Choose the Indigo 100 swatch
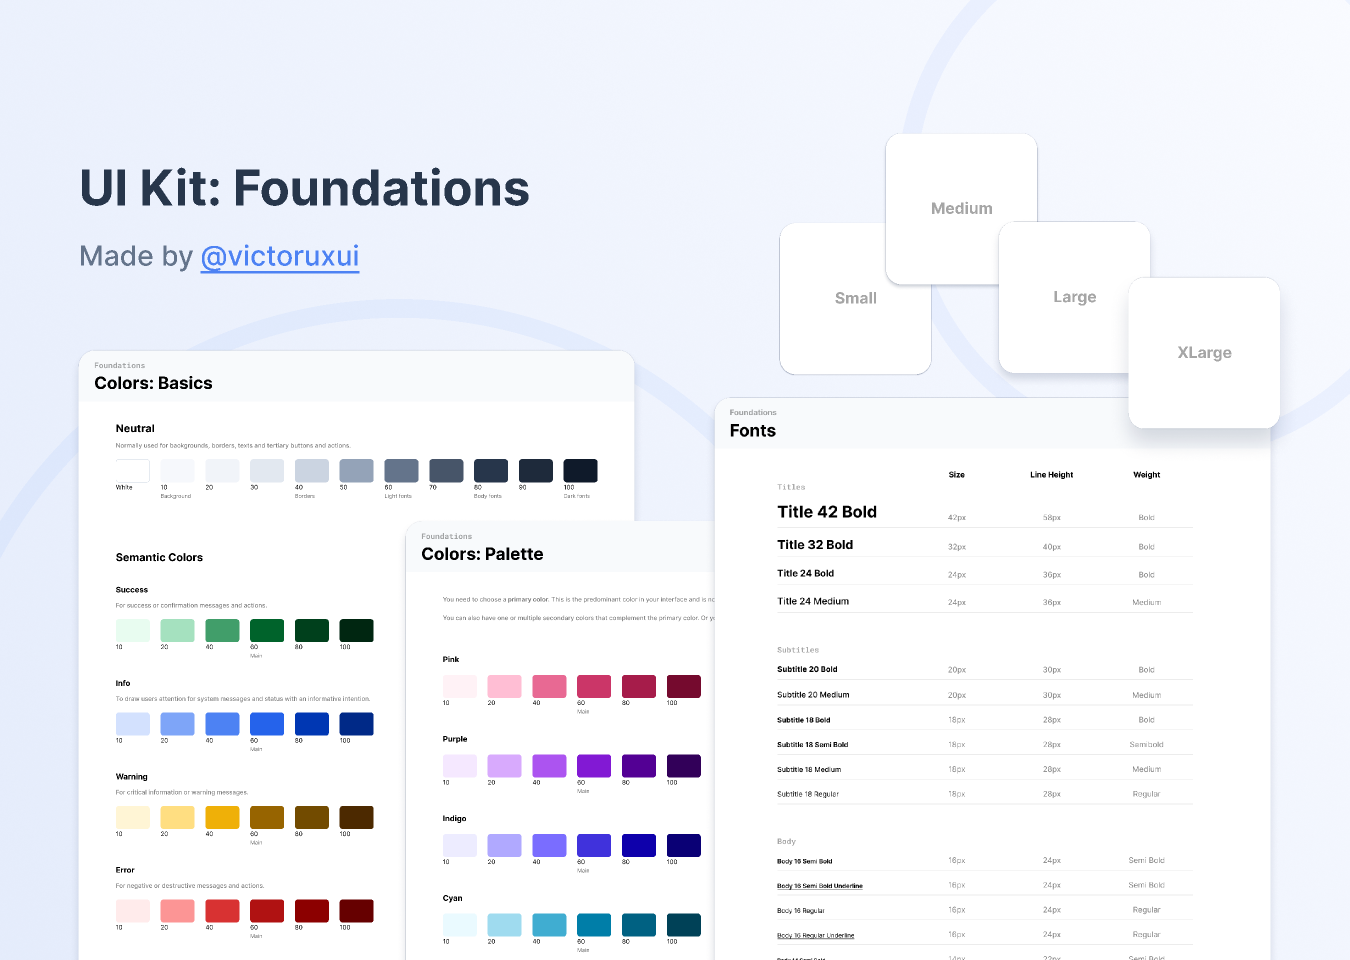This screenshot has width=1350, height=960. [x=684, y=845]
